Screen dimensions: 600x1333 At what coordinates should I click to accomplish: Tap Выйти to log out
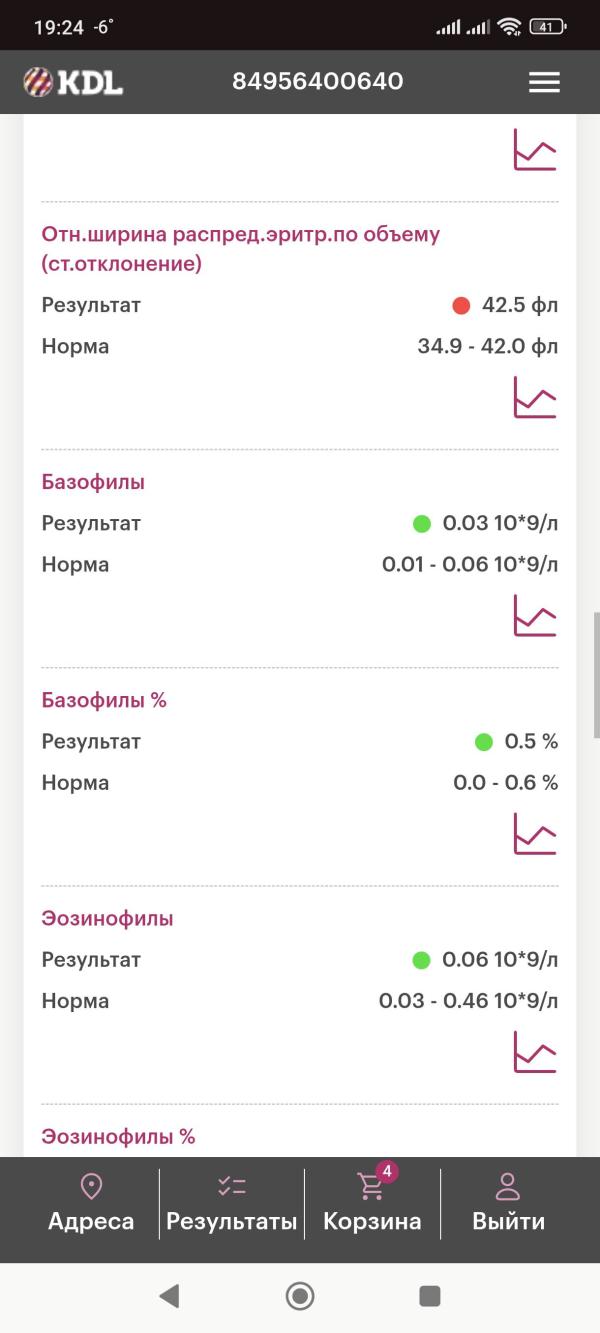coord(508,1203)
